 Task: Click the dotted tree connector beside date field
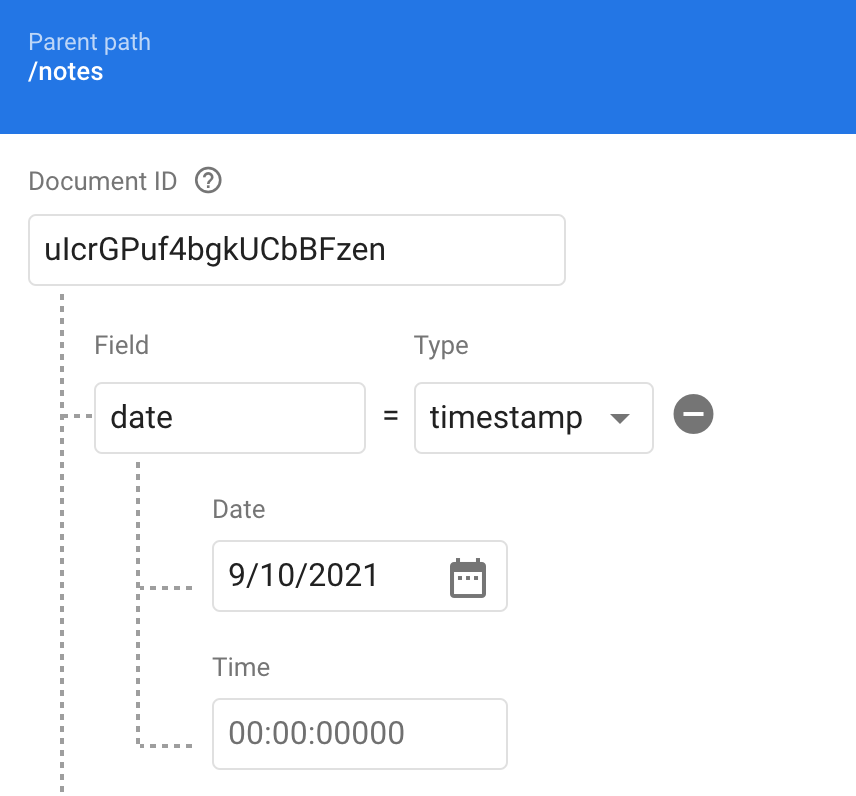click(76, 416)
